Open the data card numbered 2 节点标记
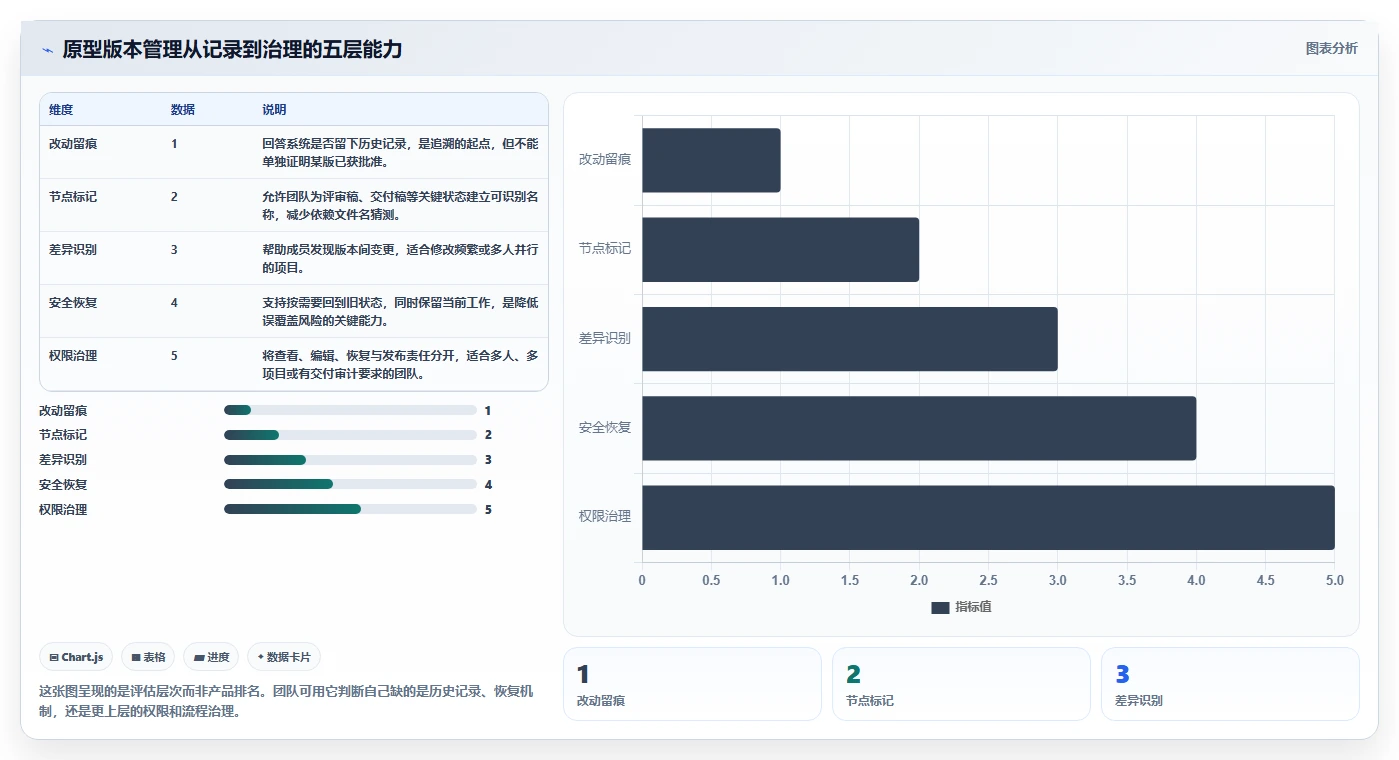The image size is (1399, 760). [x=961, y=684]
